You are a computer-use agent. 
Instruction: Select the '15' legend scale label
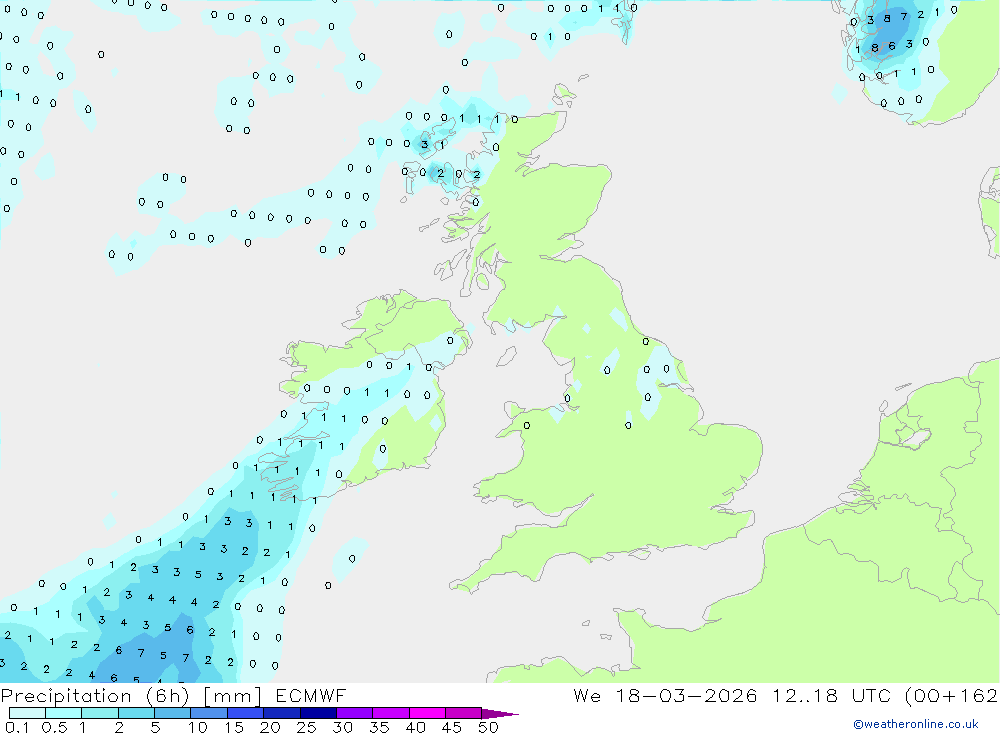pyautogui.click(x=234, y=727)
